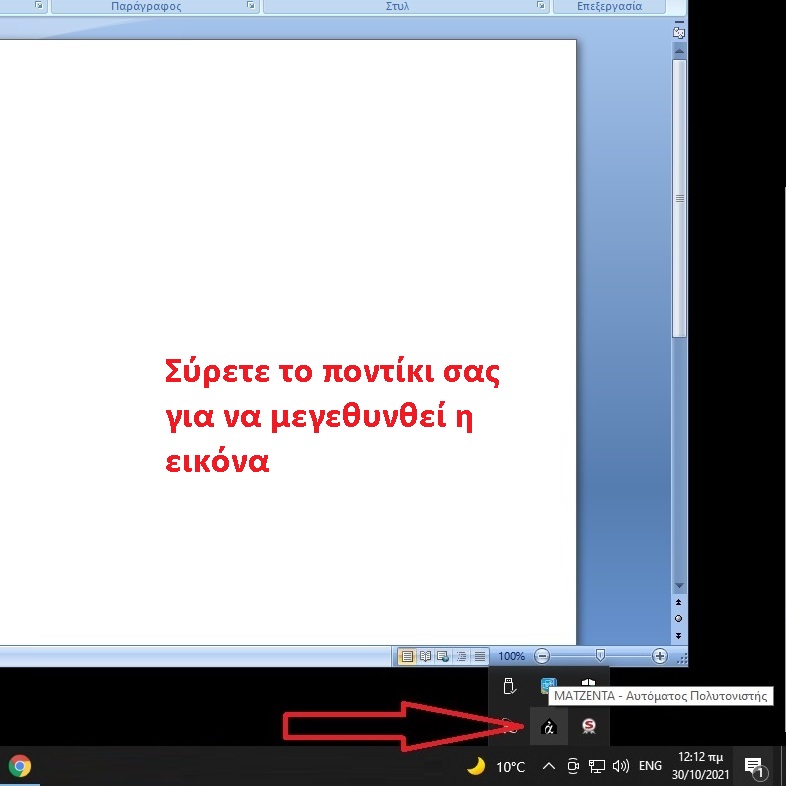The image size is (786, 786).
Task: Collapse the hidden tray icons chevron
Action: pos(548,766)
